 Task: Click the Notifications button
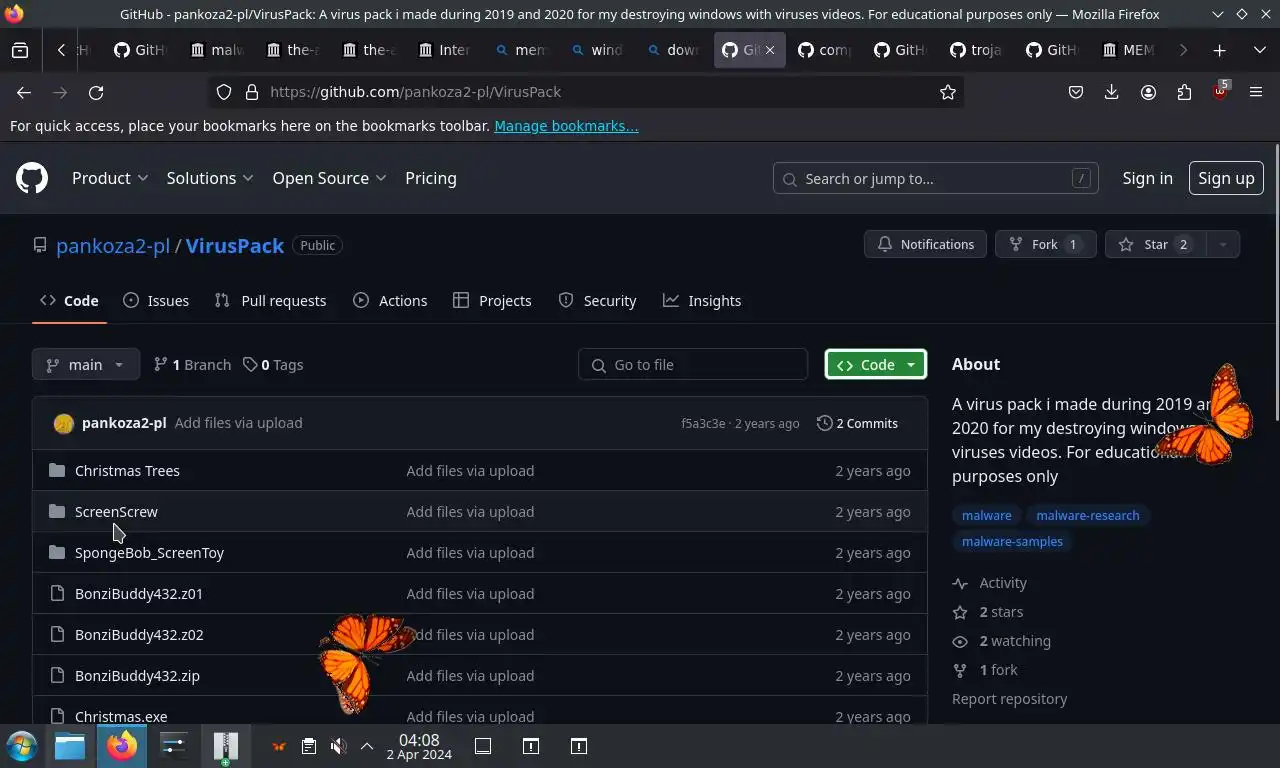(925, 244)
